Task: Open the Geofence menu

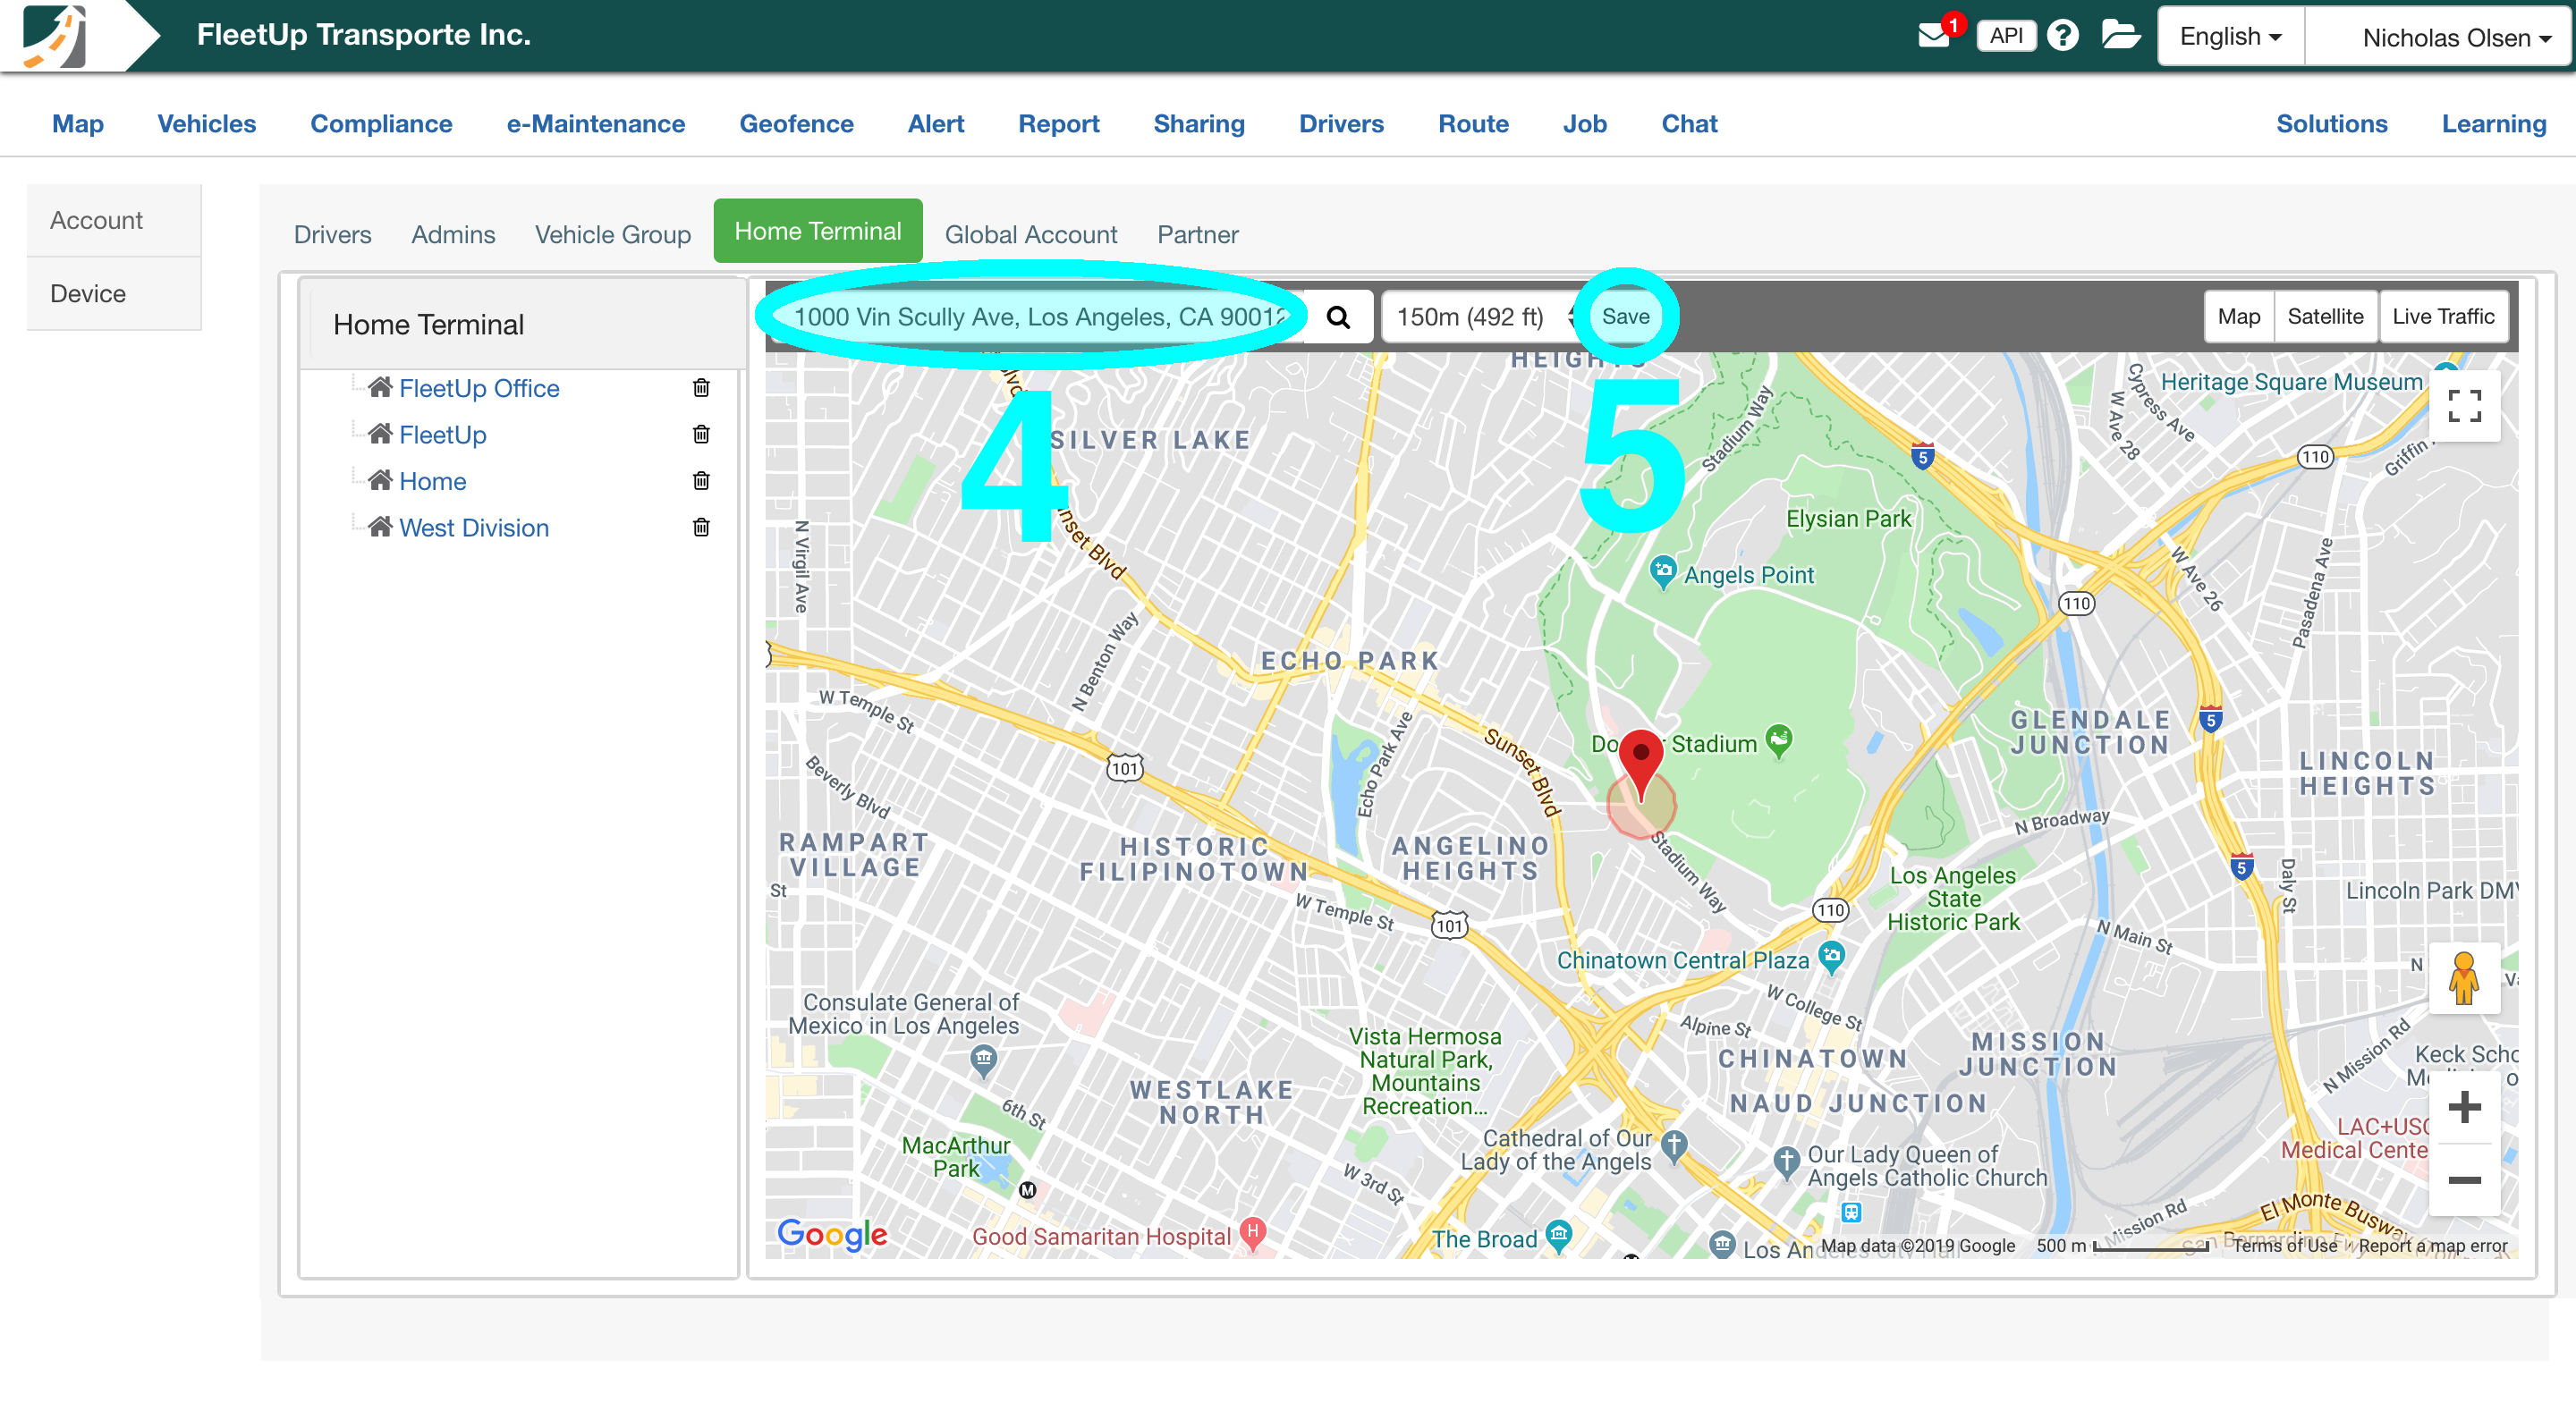Action: point(796,124)
